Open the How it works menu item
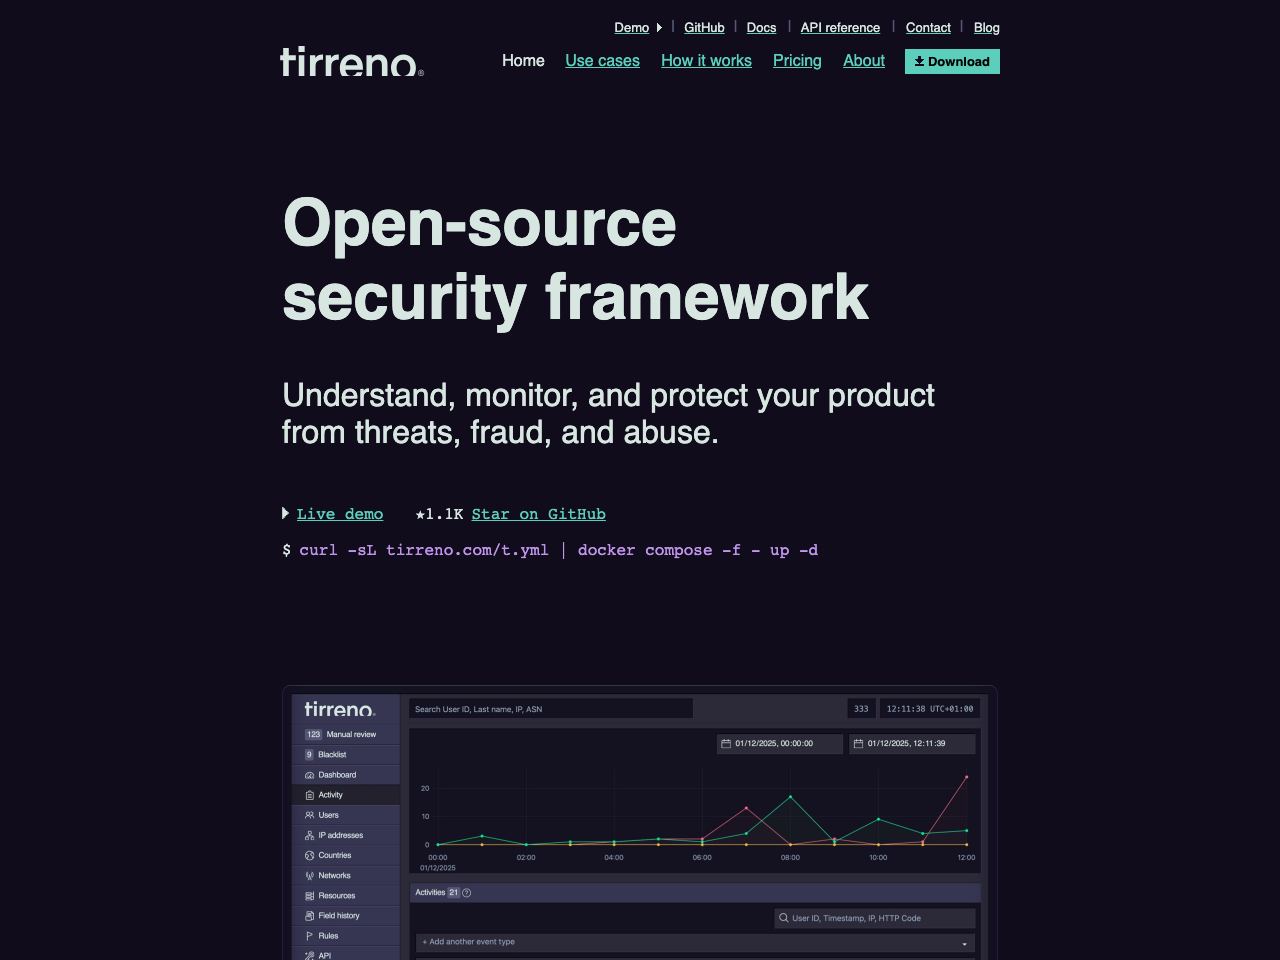The width and height of the screenshot is (1280, 960). pyautogui.click(x=706, y=60)
